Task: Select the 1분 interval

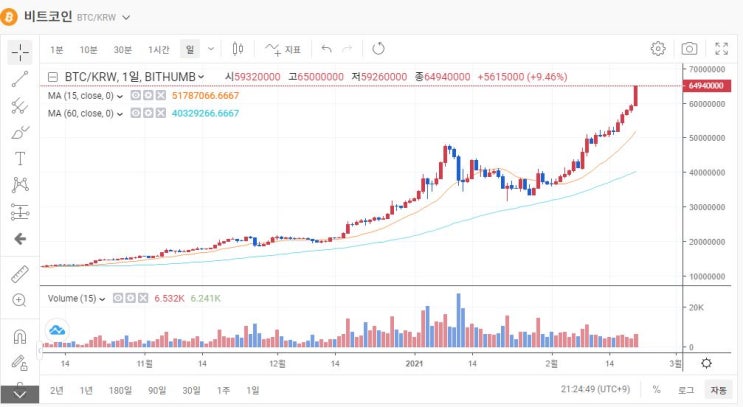Action: pyautogui.click(x=56, y=50)
